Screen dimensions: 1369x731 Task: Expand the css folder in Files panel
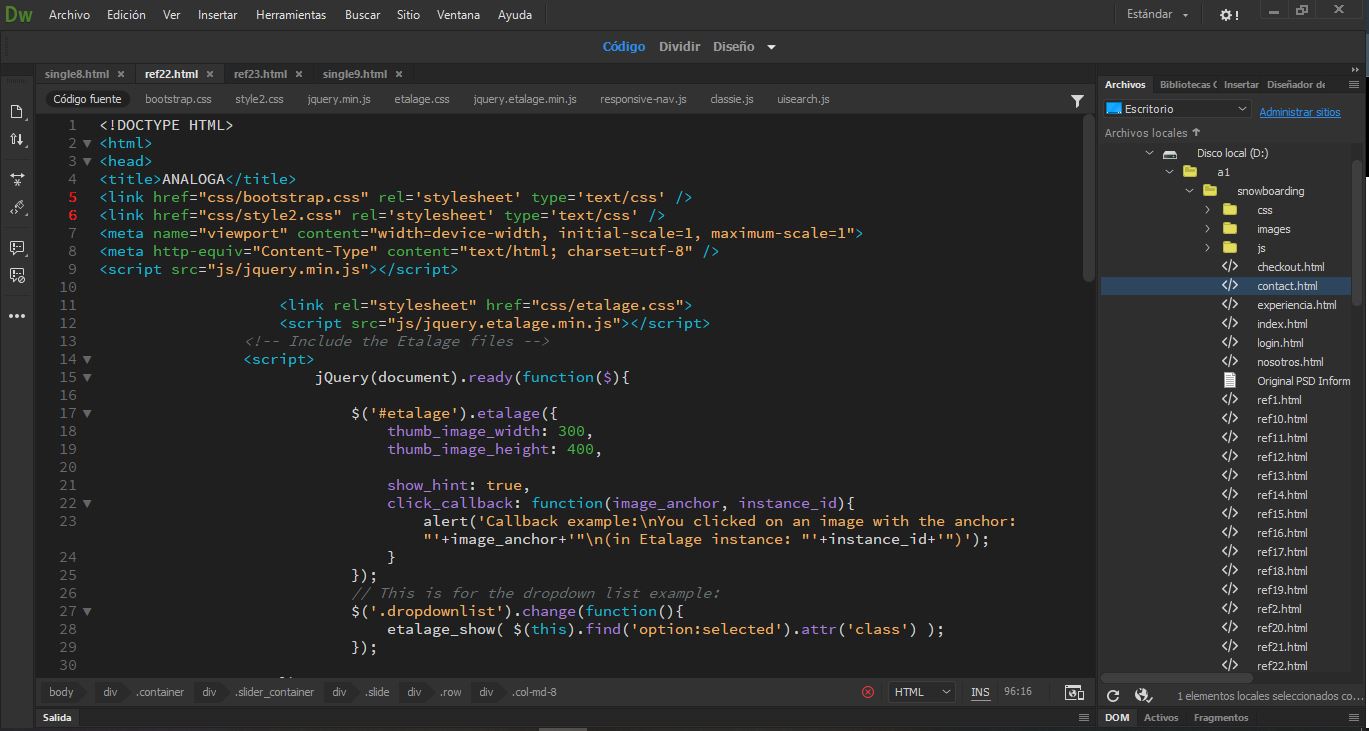point(1207,210)
